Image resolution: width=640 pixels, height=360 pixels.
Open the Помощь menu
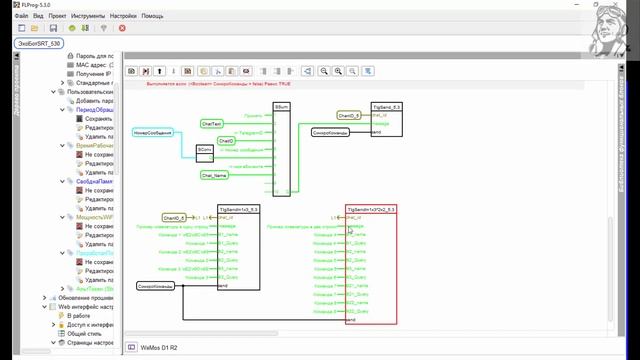click(x=152, y=16)
